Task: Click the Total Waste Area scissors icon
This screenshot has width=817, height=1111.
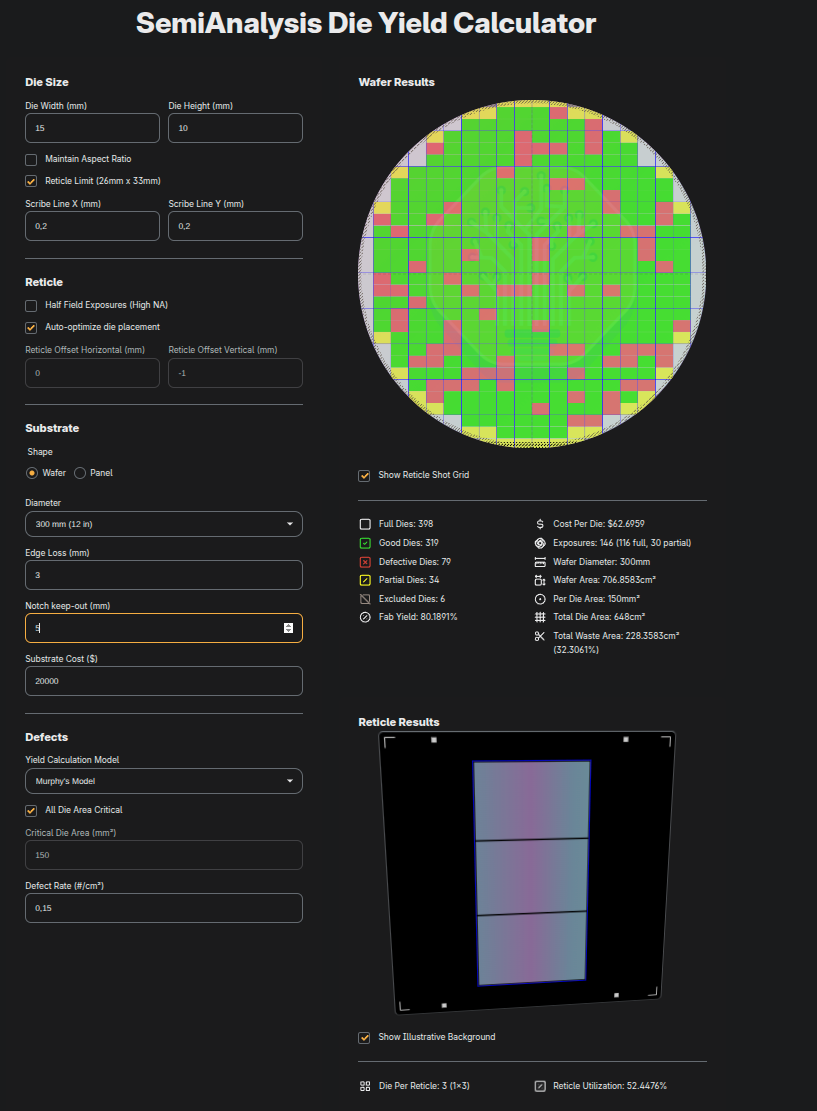Action: (540, 636)
